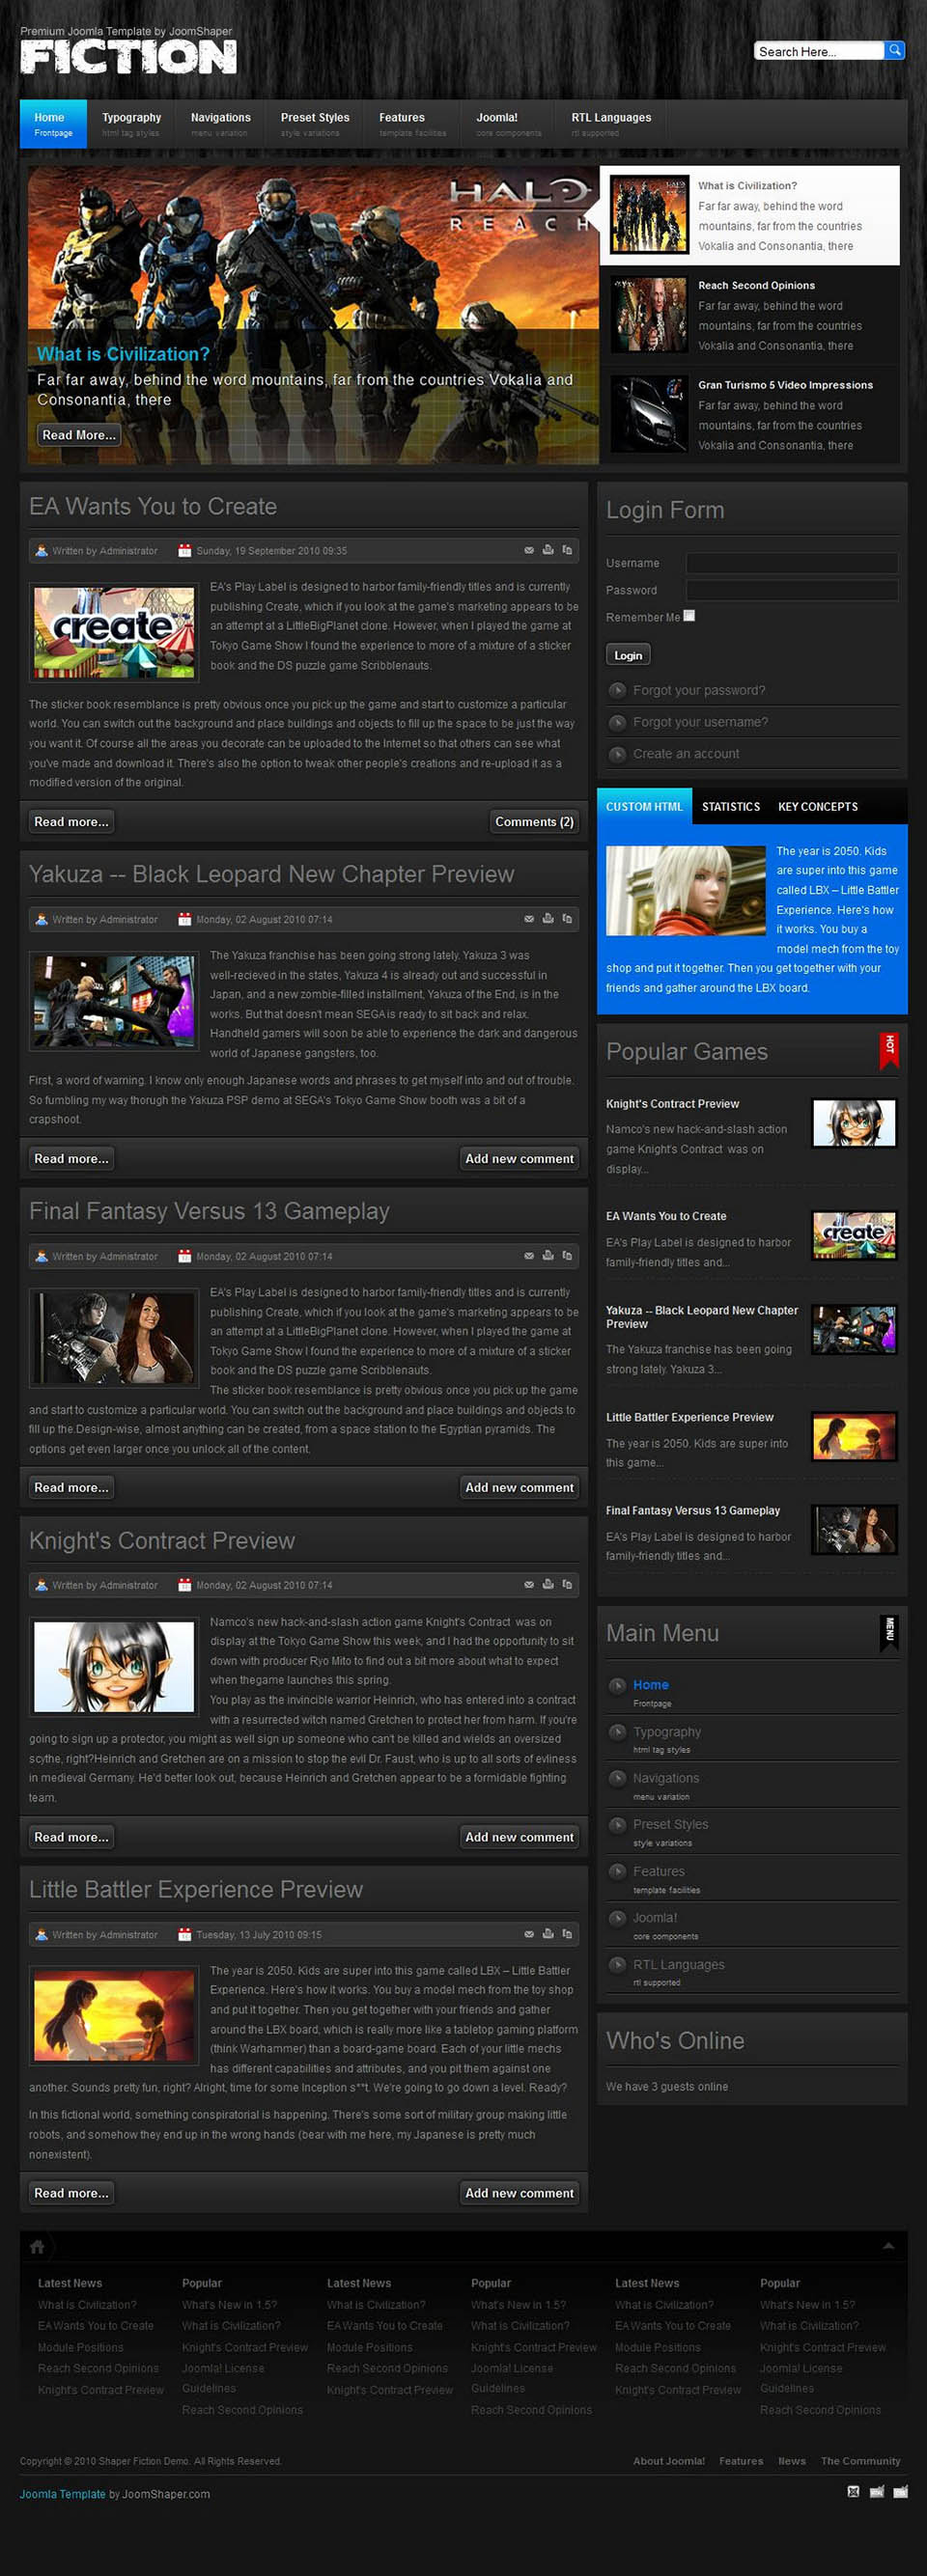This screenshot has height=2576, width=927.
Task: Click About Joomla! link in footer
Action: [x=669, y=2461]
